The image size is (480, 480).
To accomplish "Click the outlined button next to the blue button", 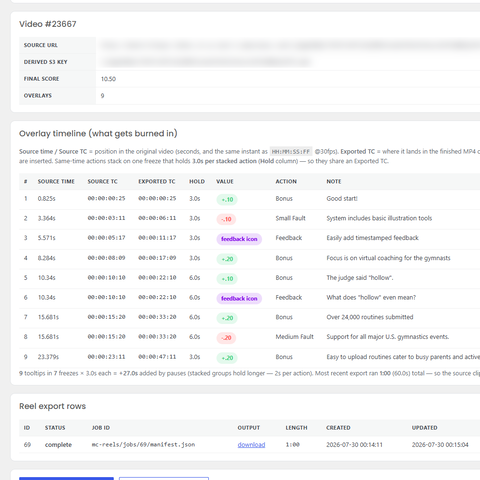I will click(164, 479).
